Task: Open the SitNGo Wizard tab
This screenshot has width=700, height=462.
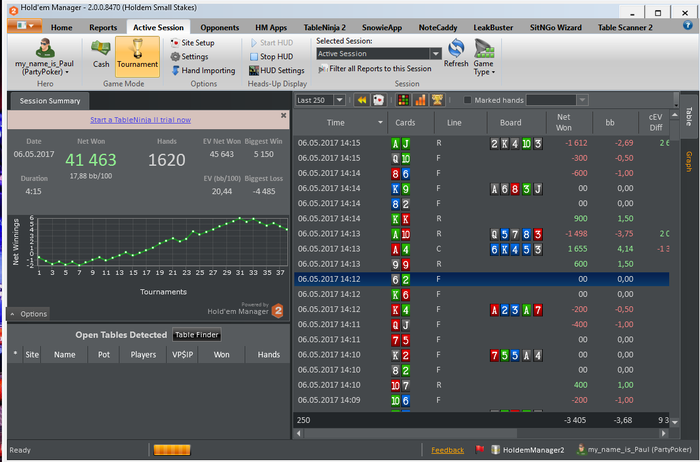Action: (556, 27)
